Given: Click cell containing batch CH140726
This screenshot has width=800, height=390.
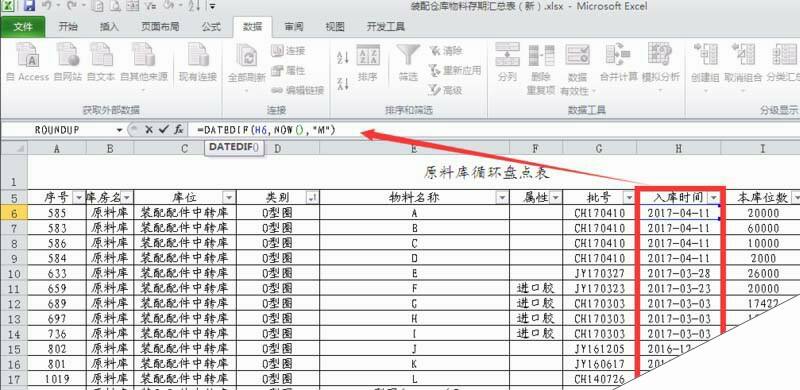Looking at the screenshot, I should click(x=599, y=379).
